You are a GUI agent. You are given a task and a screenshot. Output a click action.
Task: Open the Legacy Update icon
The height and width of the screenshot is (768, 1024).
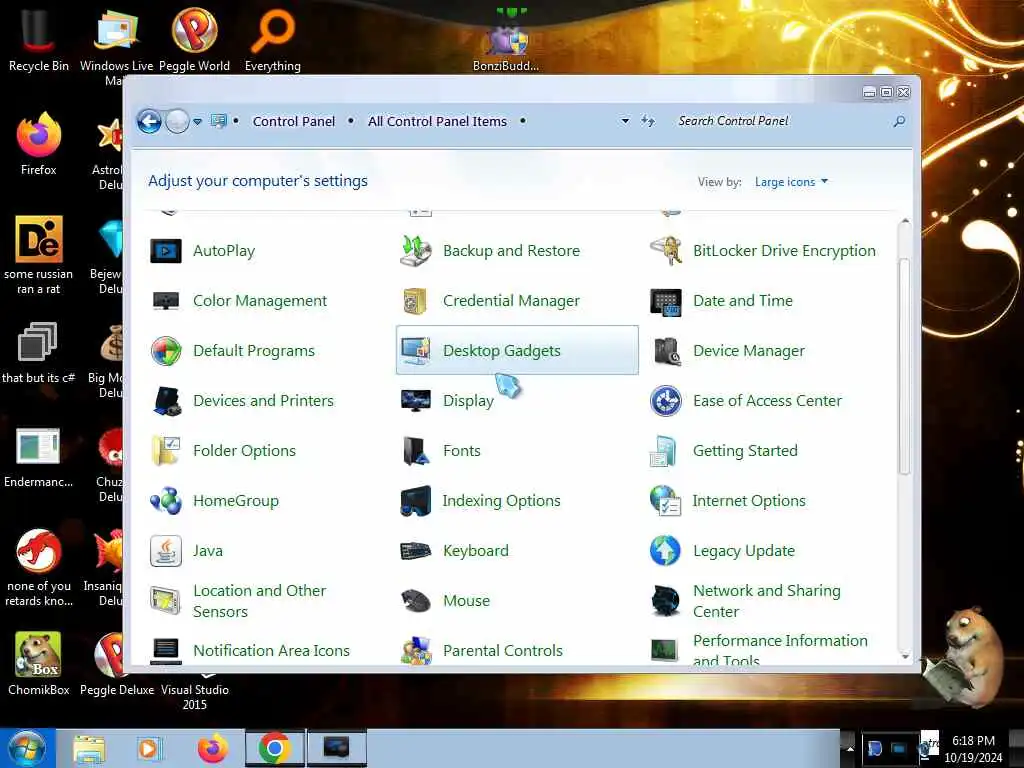pos(666,551)
